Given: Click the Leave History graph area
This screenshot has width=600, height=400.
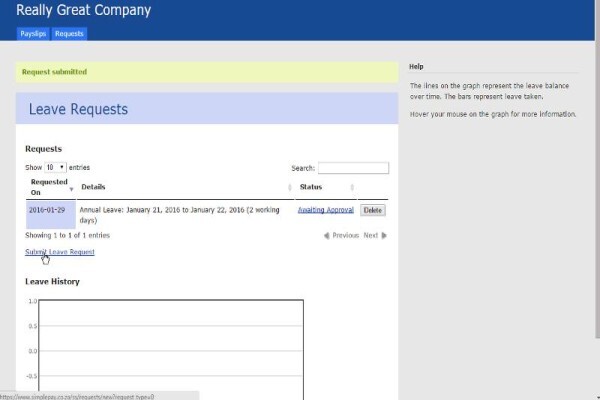Looking at the screenshot, I should pyautogui.click(x=171, y=349).
